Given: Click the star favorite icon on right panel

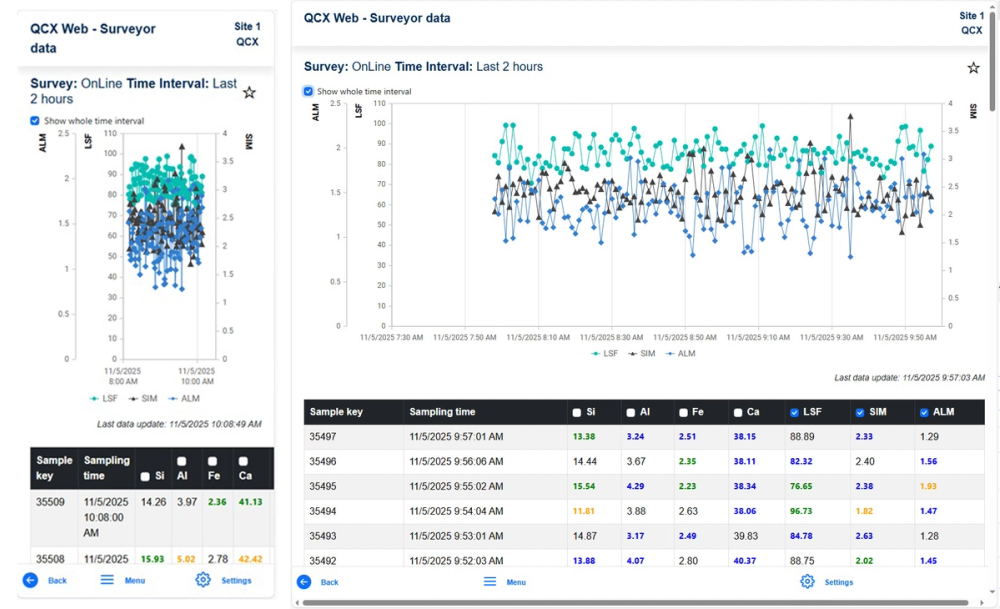Looking at the screenshot, I should click(x=973, y=67).
